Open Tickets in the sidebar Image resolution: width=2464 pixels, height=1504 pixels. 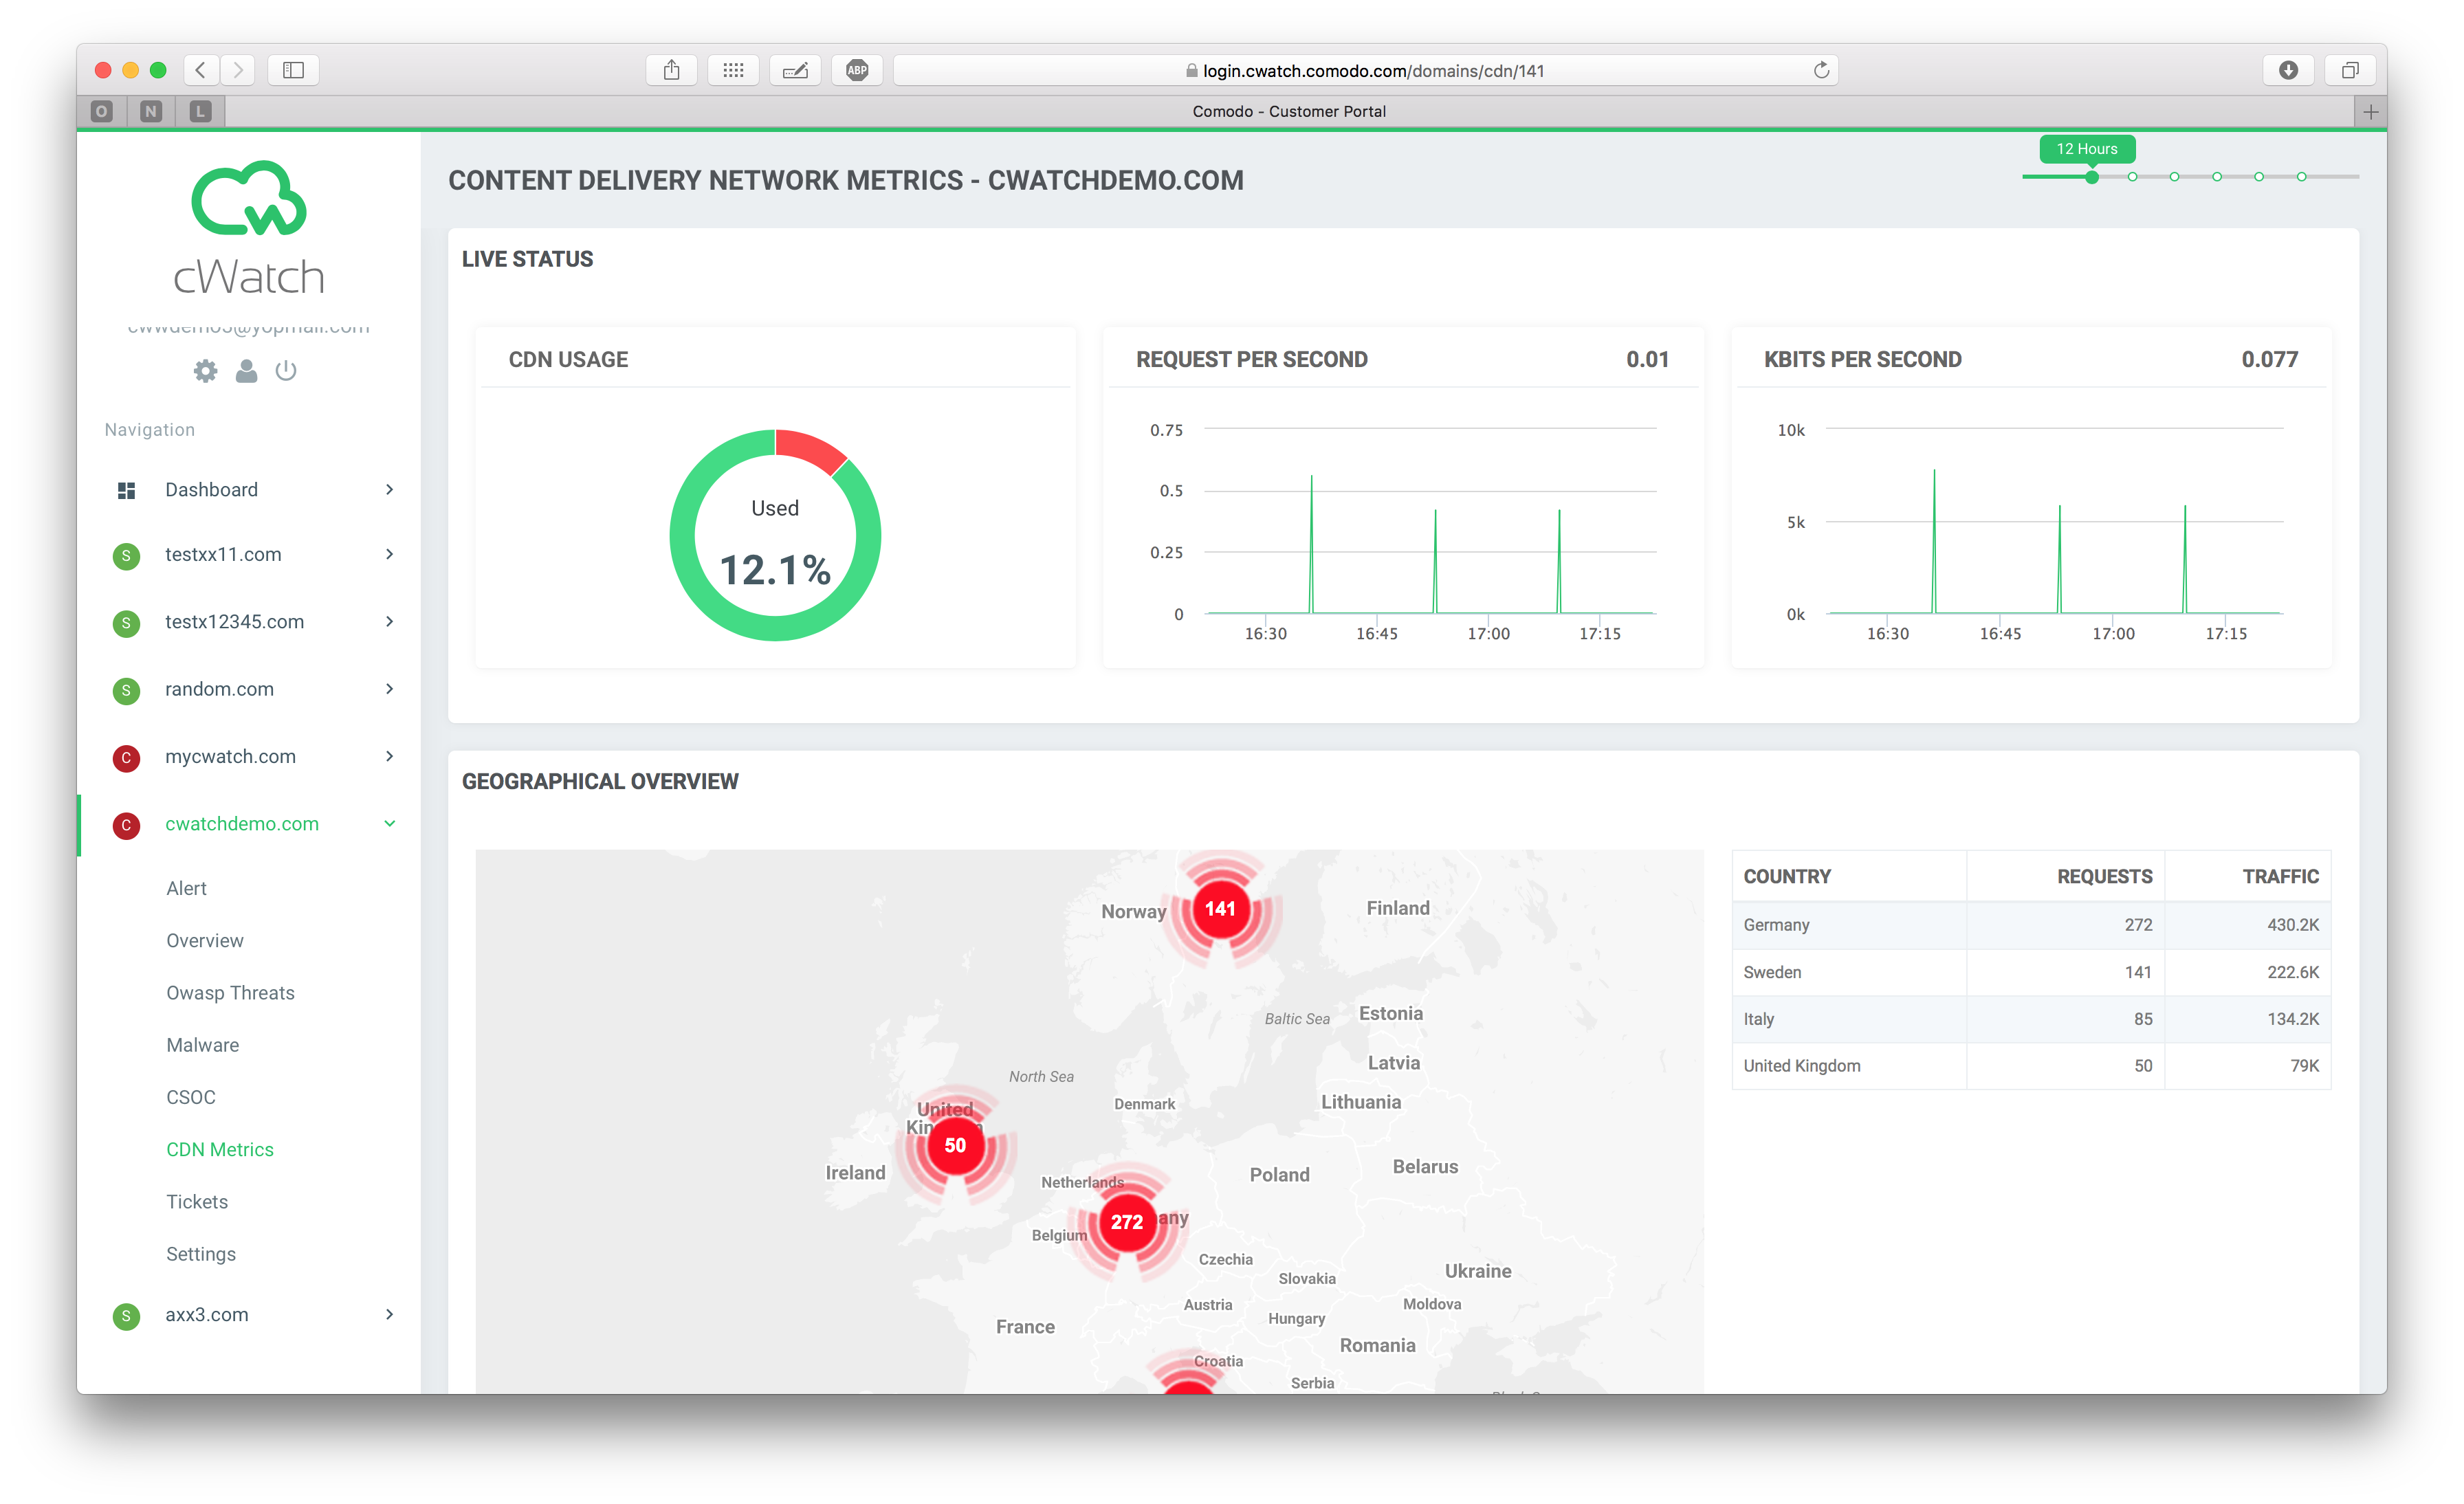(x=197, y=1202)
